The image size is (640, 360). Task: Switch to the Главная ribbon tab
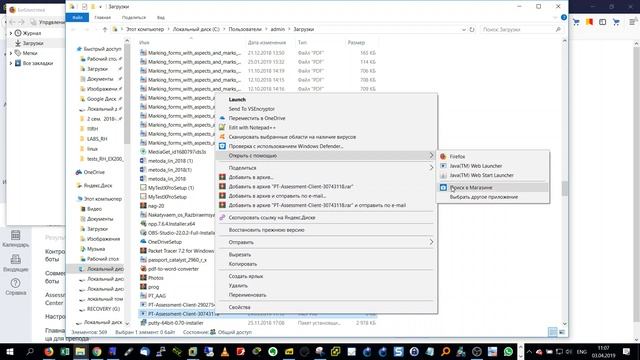coord(102,18)
